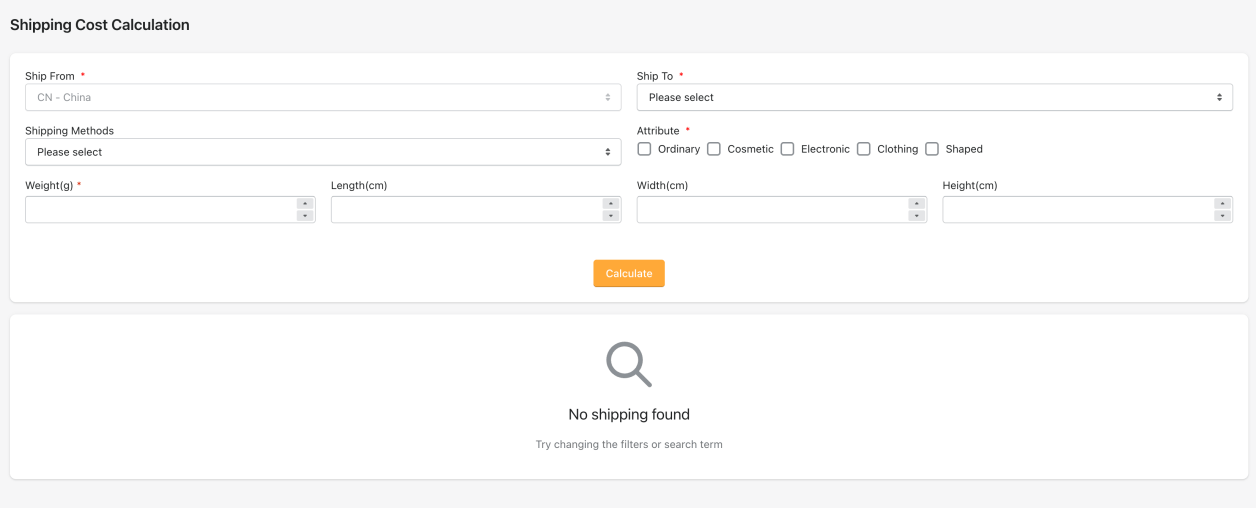Increase Weight(g) with the up stepper arrow
This screenshot has height=508, width=1256.
point(305,203)
